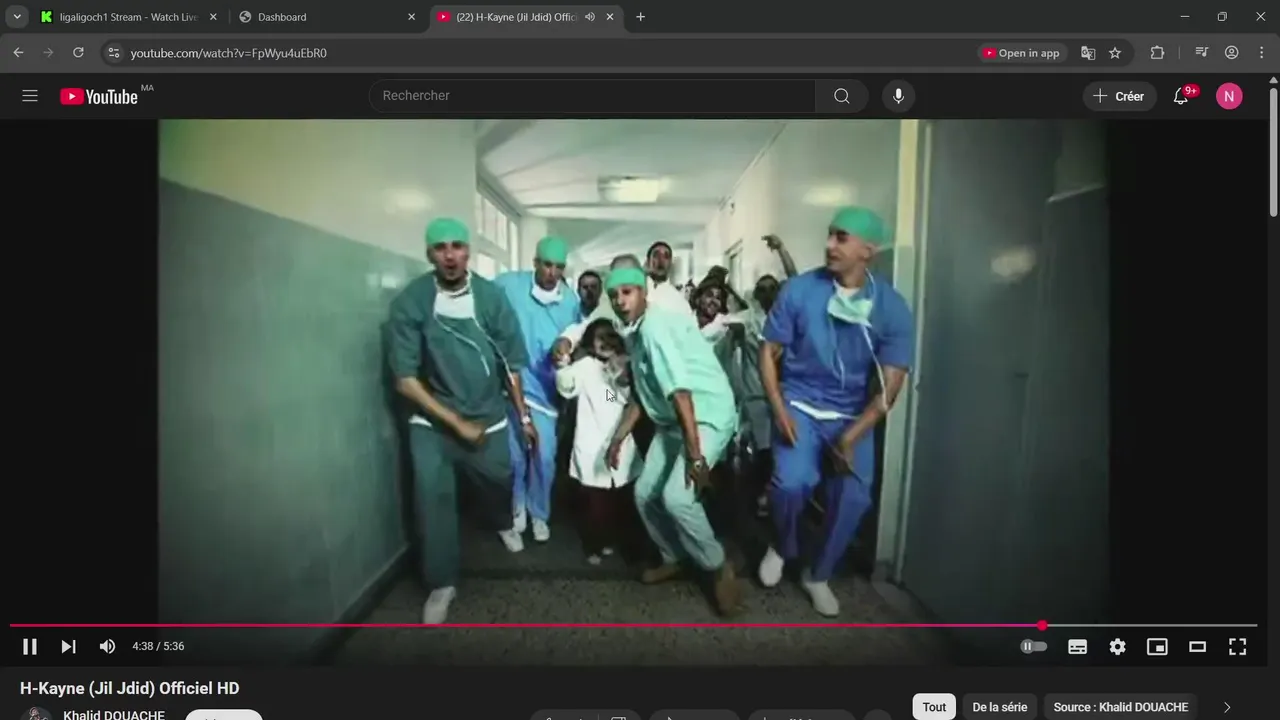The image size is (1280, 720).
Task: Mute the video volume
Action: pos(107,647)
